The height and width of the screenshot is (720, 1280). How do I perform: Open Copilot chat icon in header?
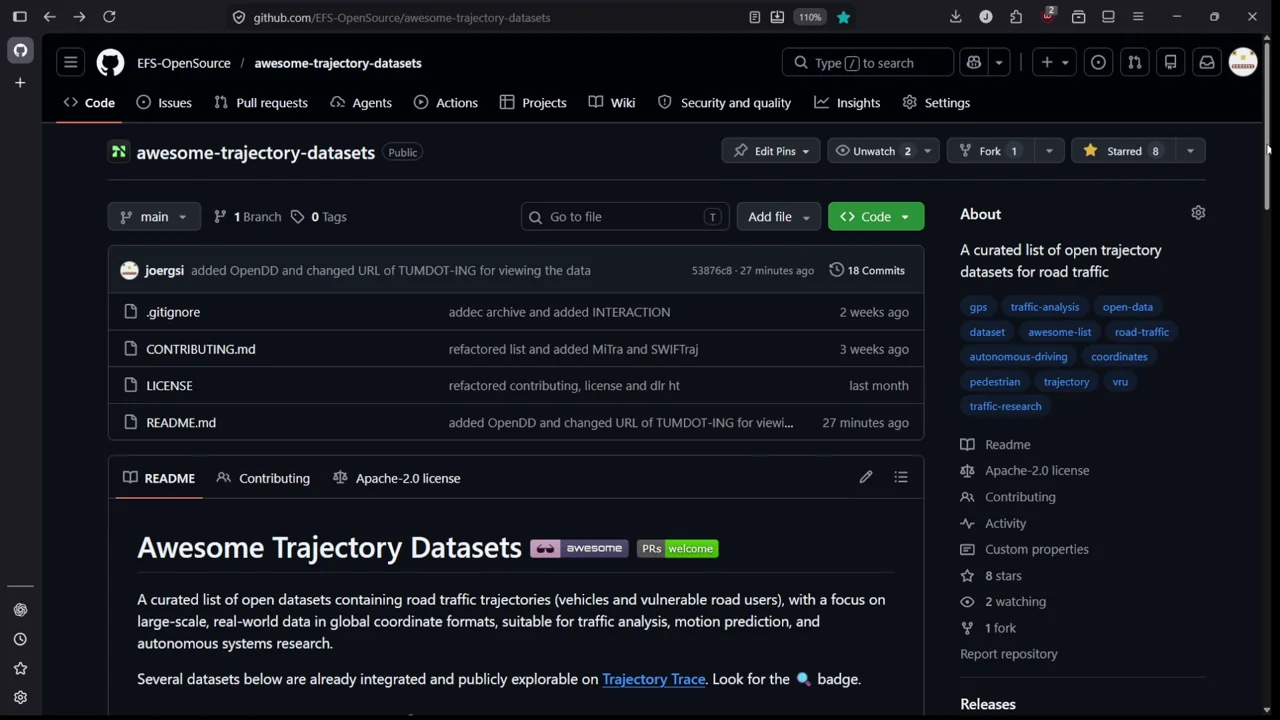point(974,63)
